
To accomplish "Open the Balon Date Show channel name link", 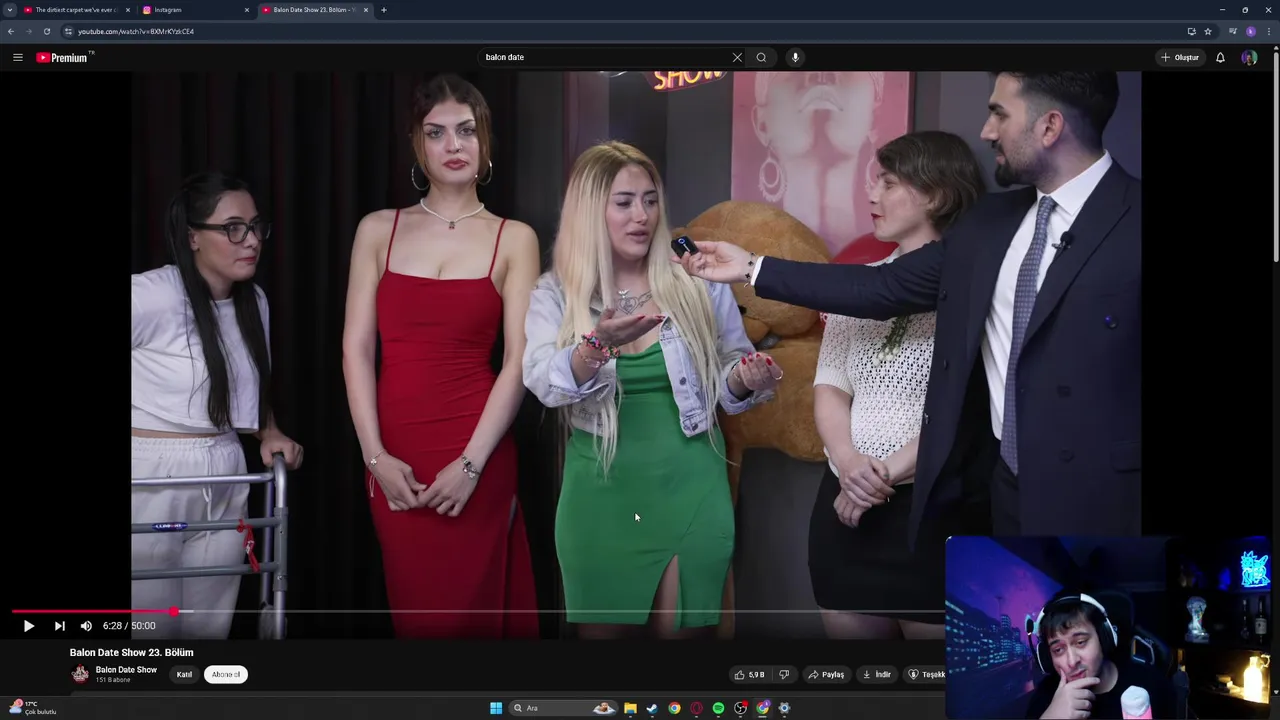I will tap(126, 670).
